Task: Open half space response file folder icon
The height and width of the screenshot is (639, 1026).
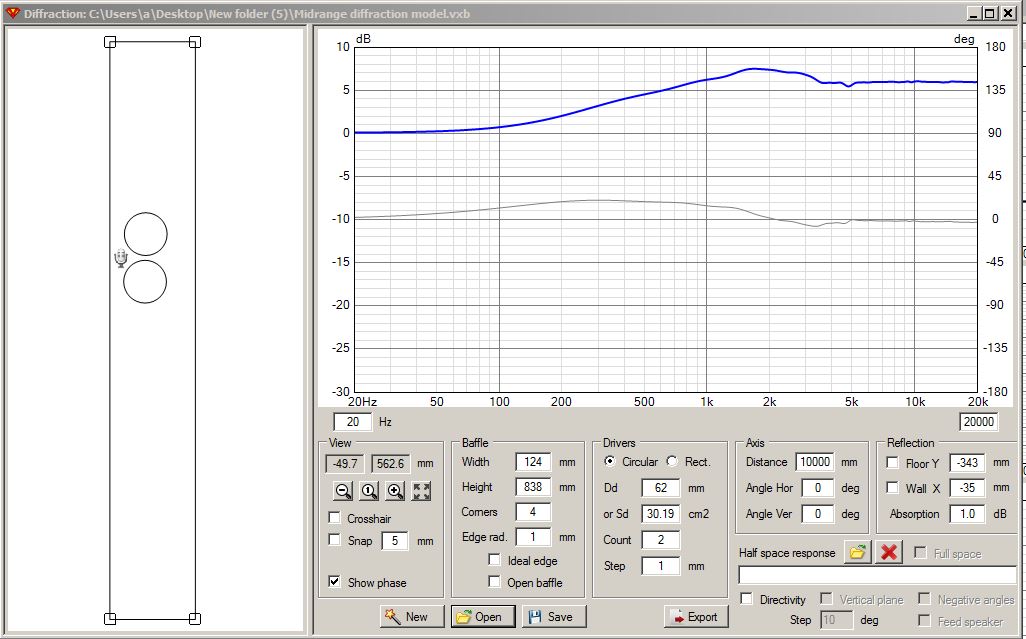Action: (x=856, y=552)
